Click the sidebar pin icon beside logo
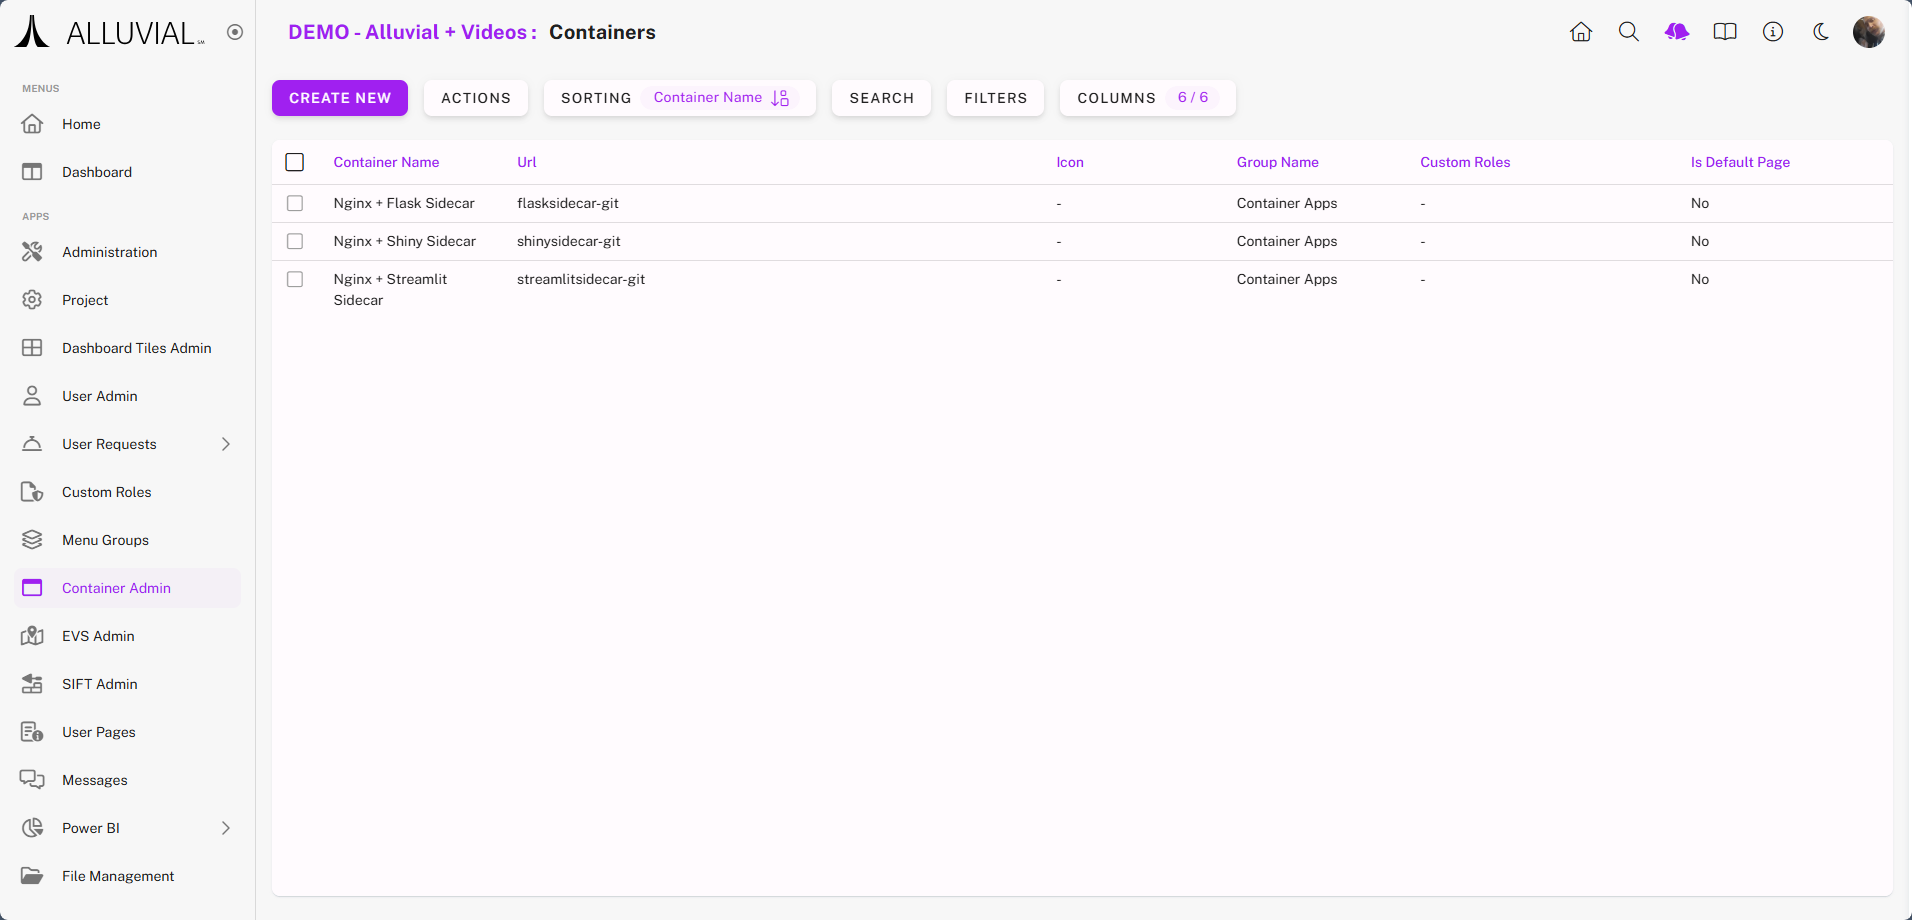This screenshot has width=1912, height=920. 235,32
